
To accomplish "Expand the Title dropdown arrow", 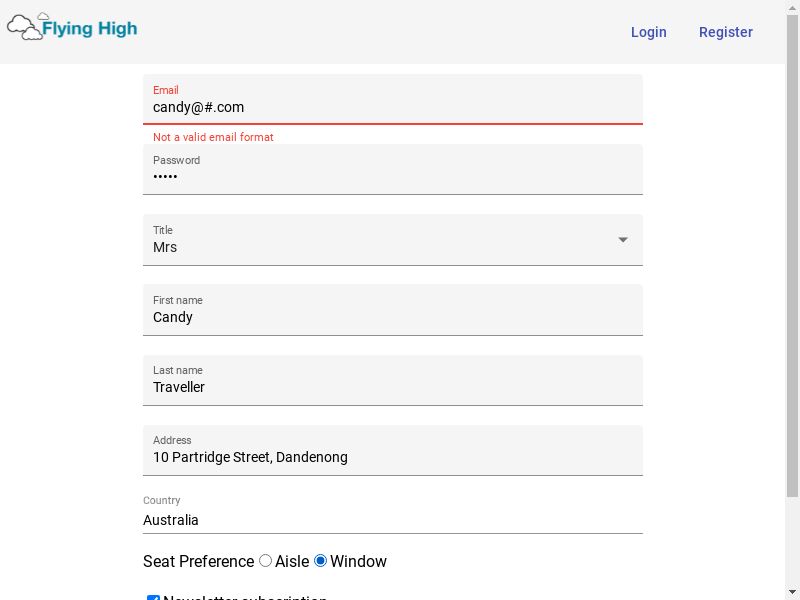I will (x=623, y=240).
